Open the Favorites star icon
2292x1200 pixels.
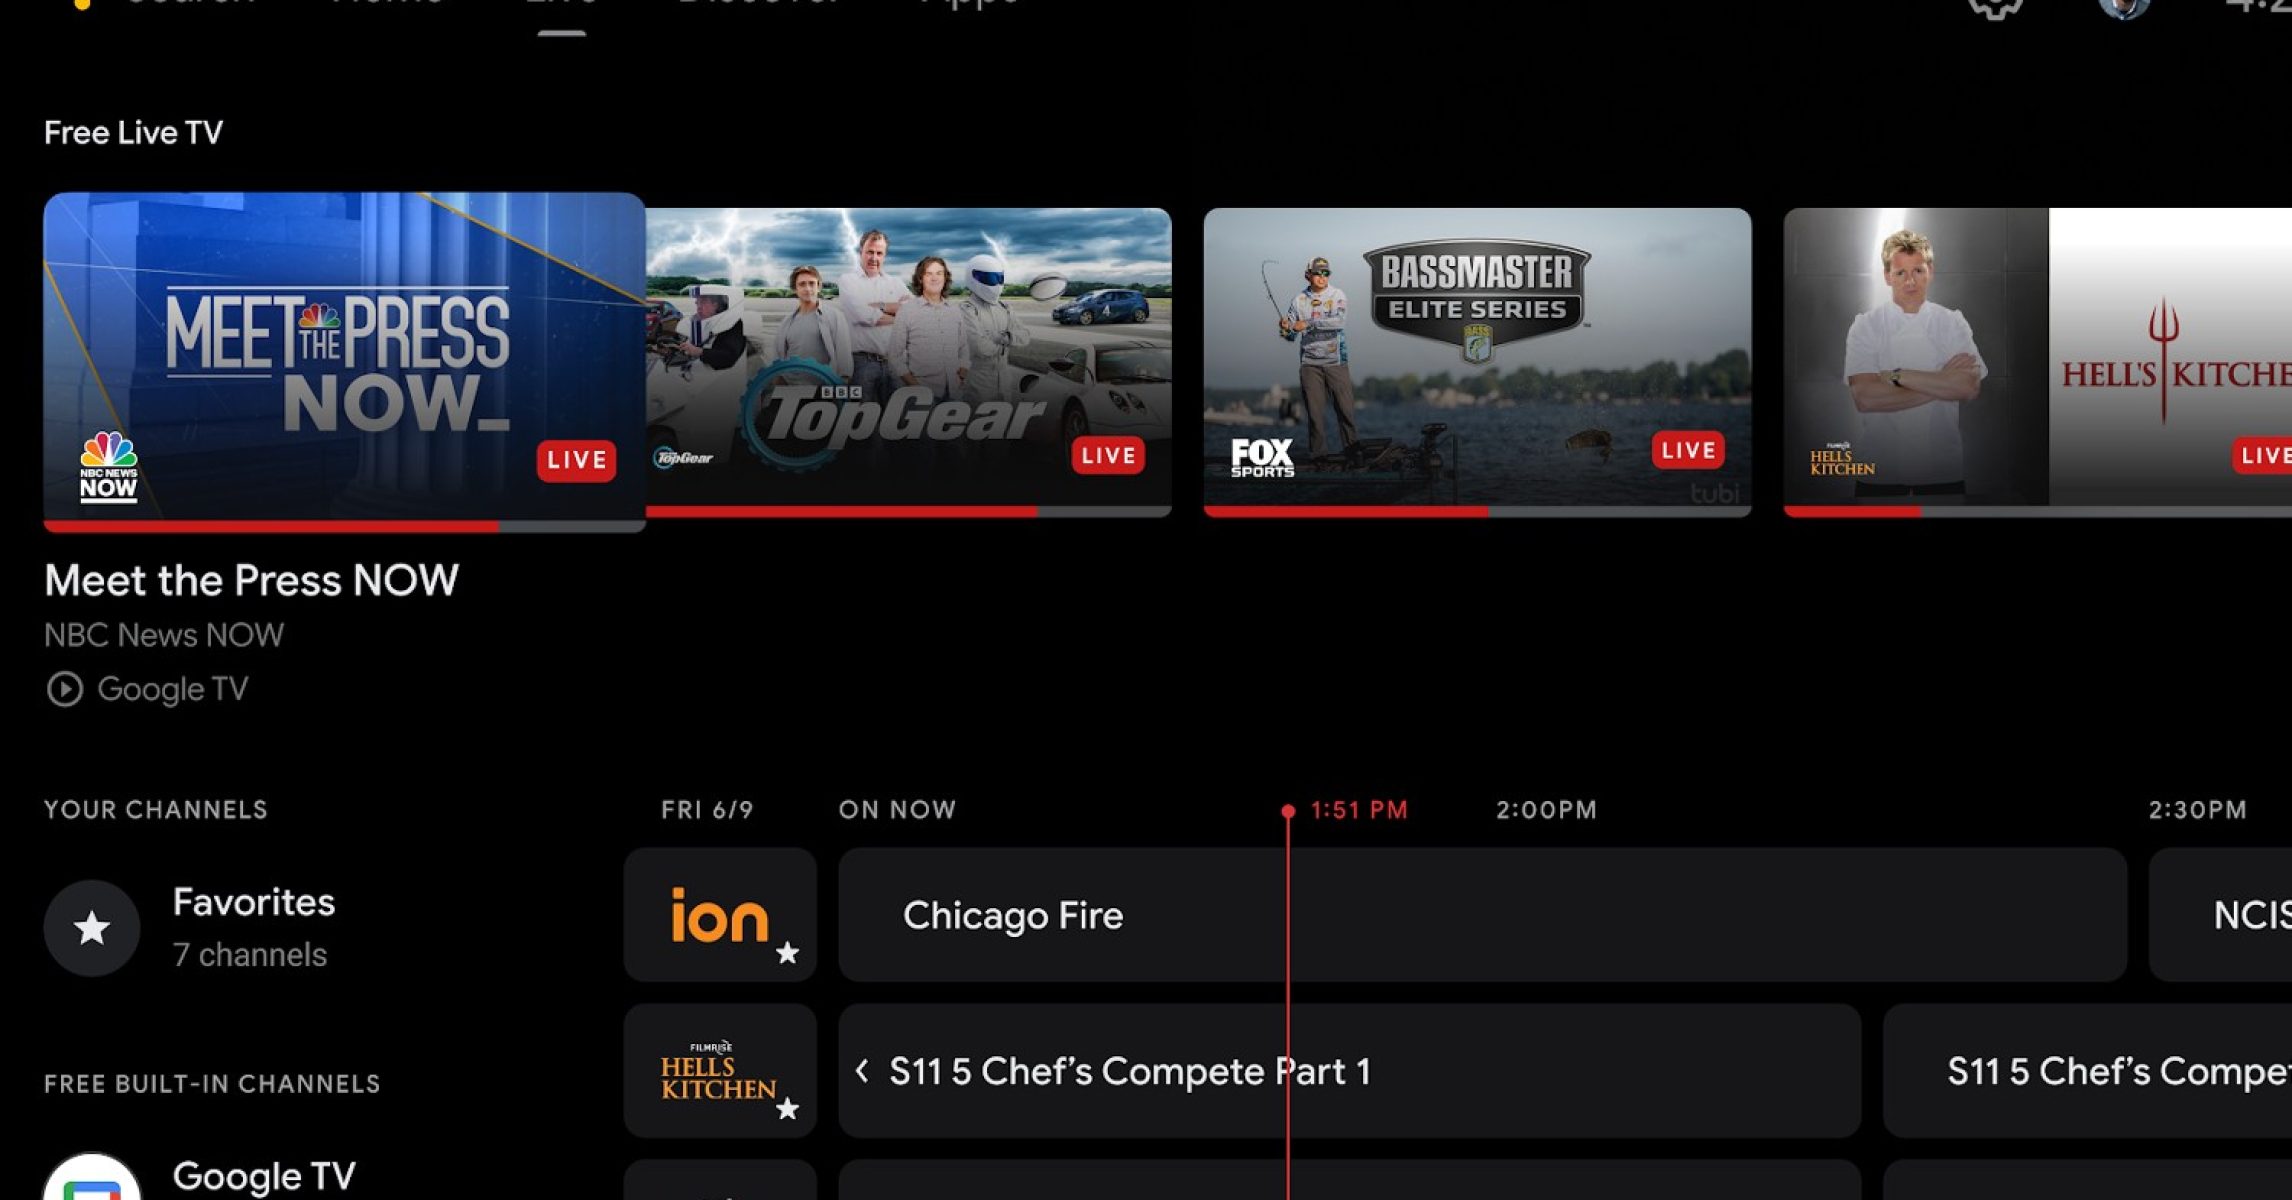91,927
